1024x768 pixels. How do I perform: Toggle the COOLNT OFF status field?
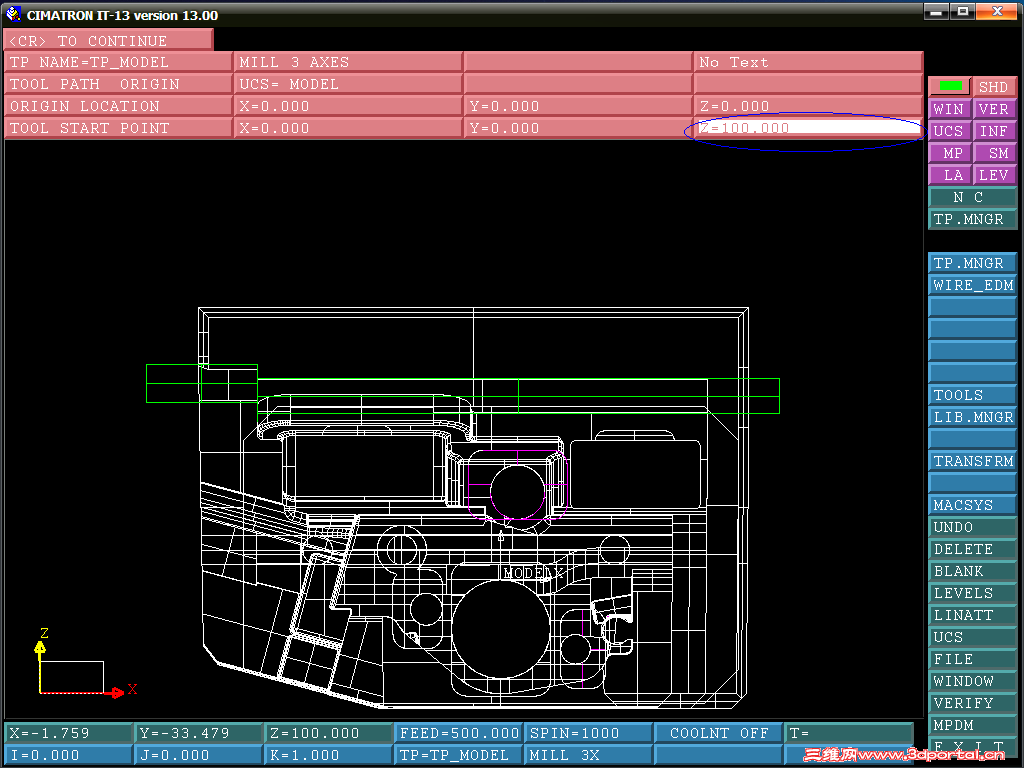717,733
